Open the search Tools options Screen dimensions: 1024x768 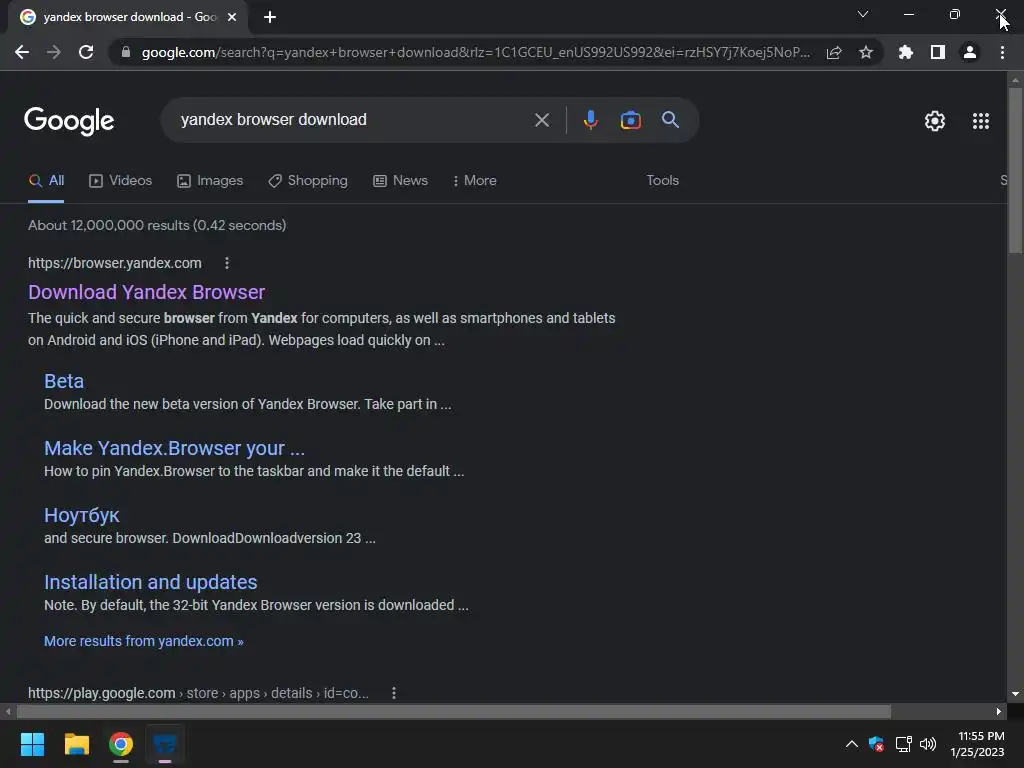tap(662, 180)
